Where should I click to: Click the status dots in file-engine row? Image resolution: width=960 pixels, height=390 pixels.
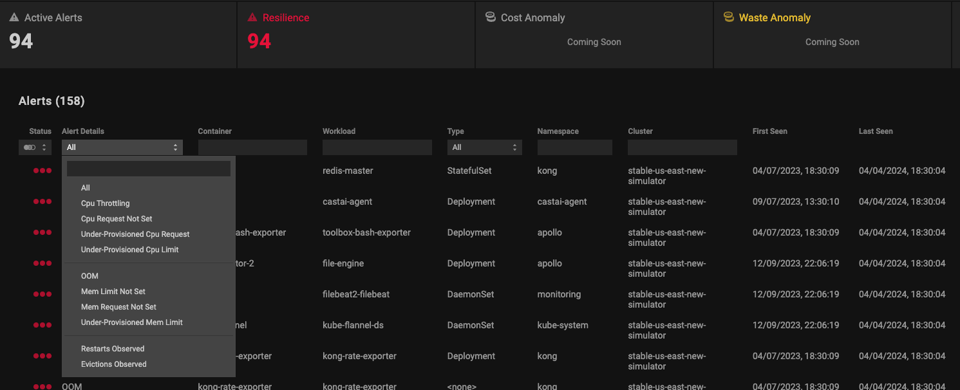[42, 263]
